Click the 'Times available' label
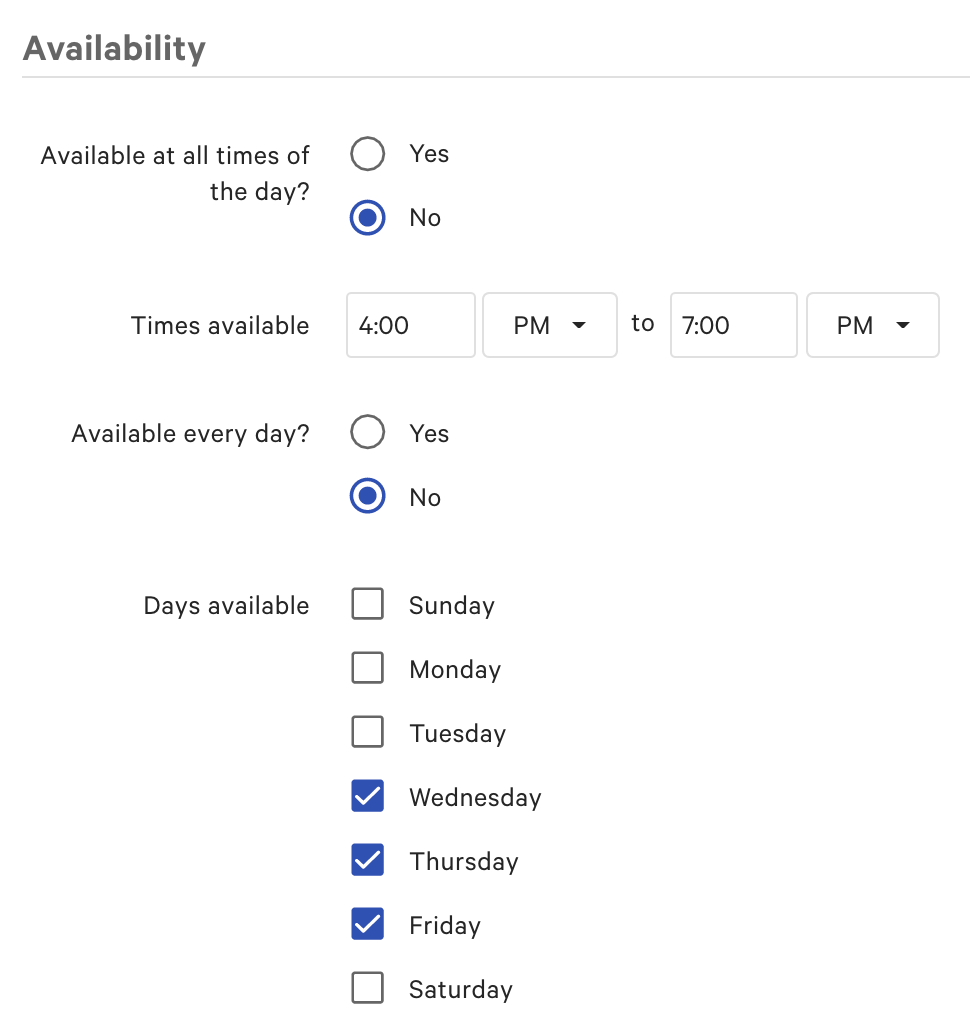Image resolution: width=970 pixels, height=1032 pixels. point(220,326)
